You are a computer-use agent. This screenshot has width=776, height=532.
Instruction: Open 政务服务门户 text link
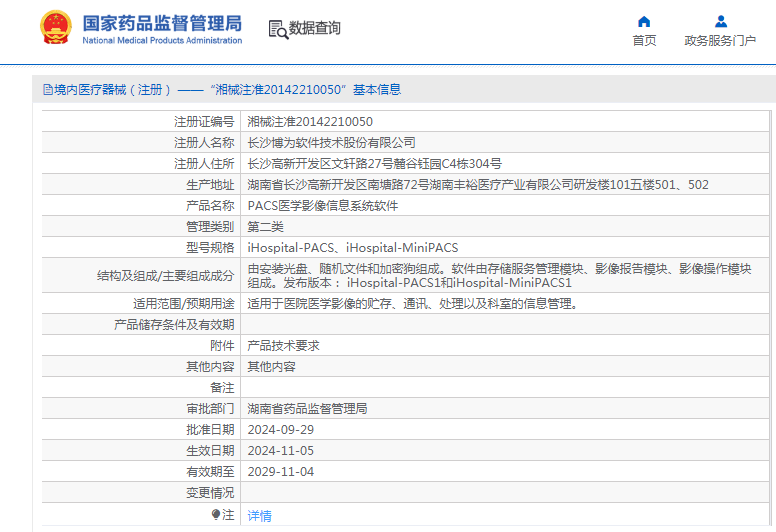click(x=720, y=41)
